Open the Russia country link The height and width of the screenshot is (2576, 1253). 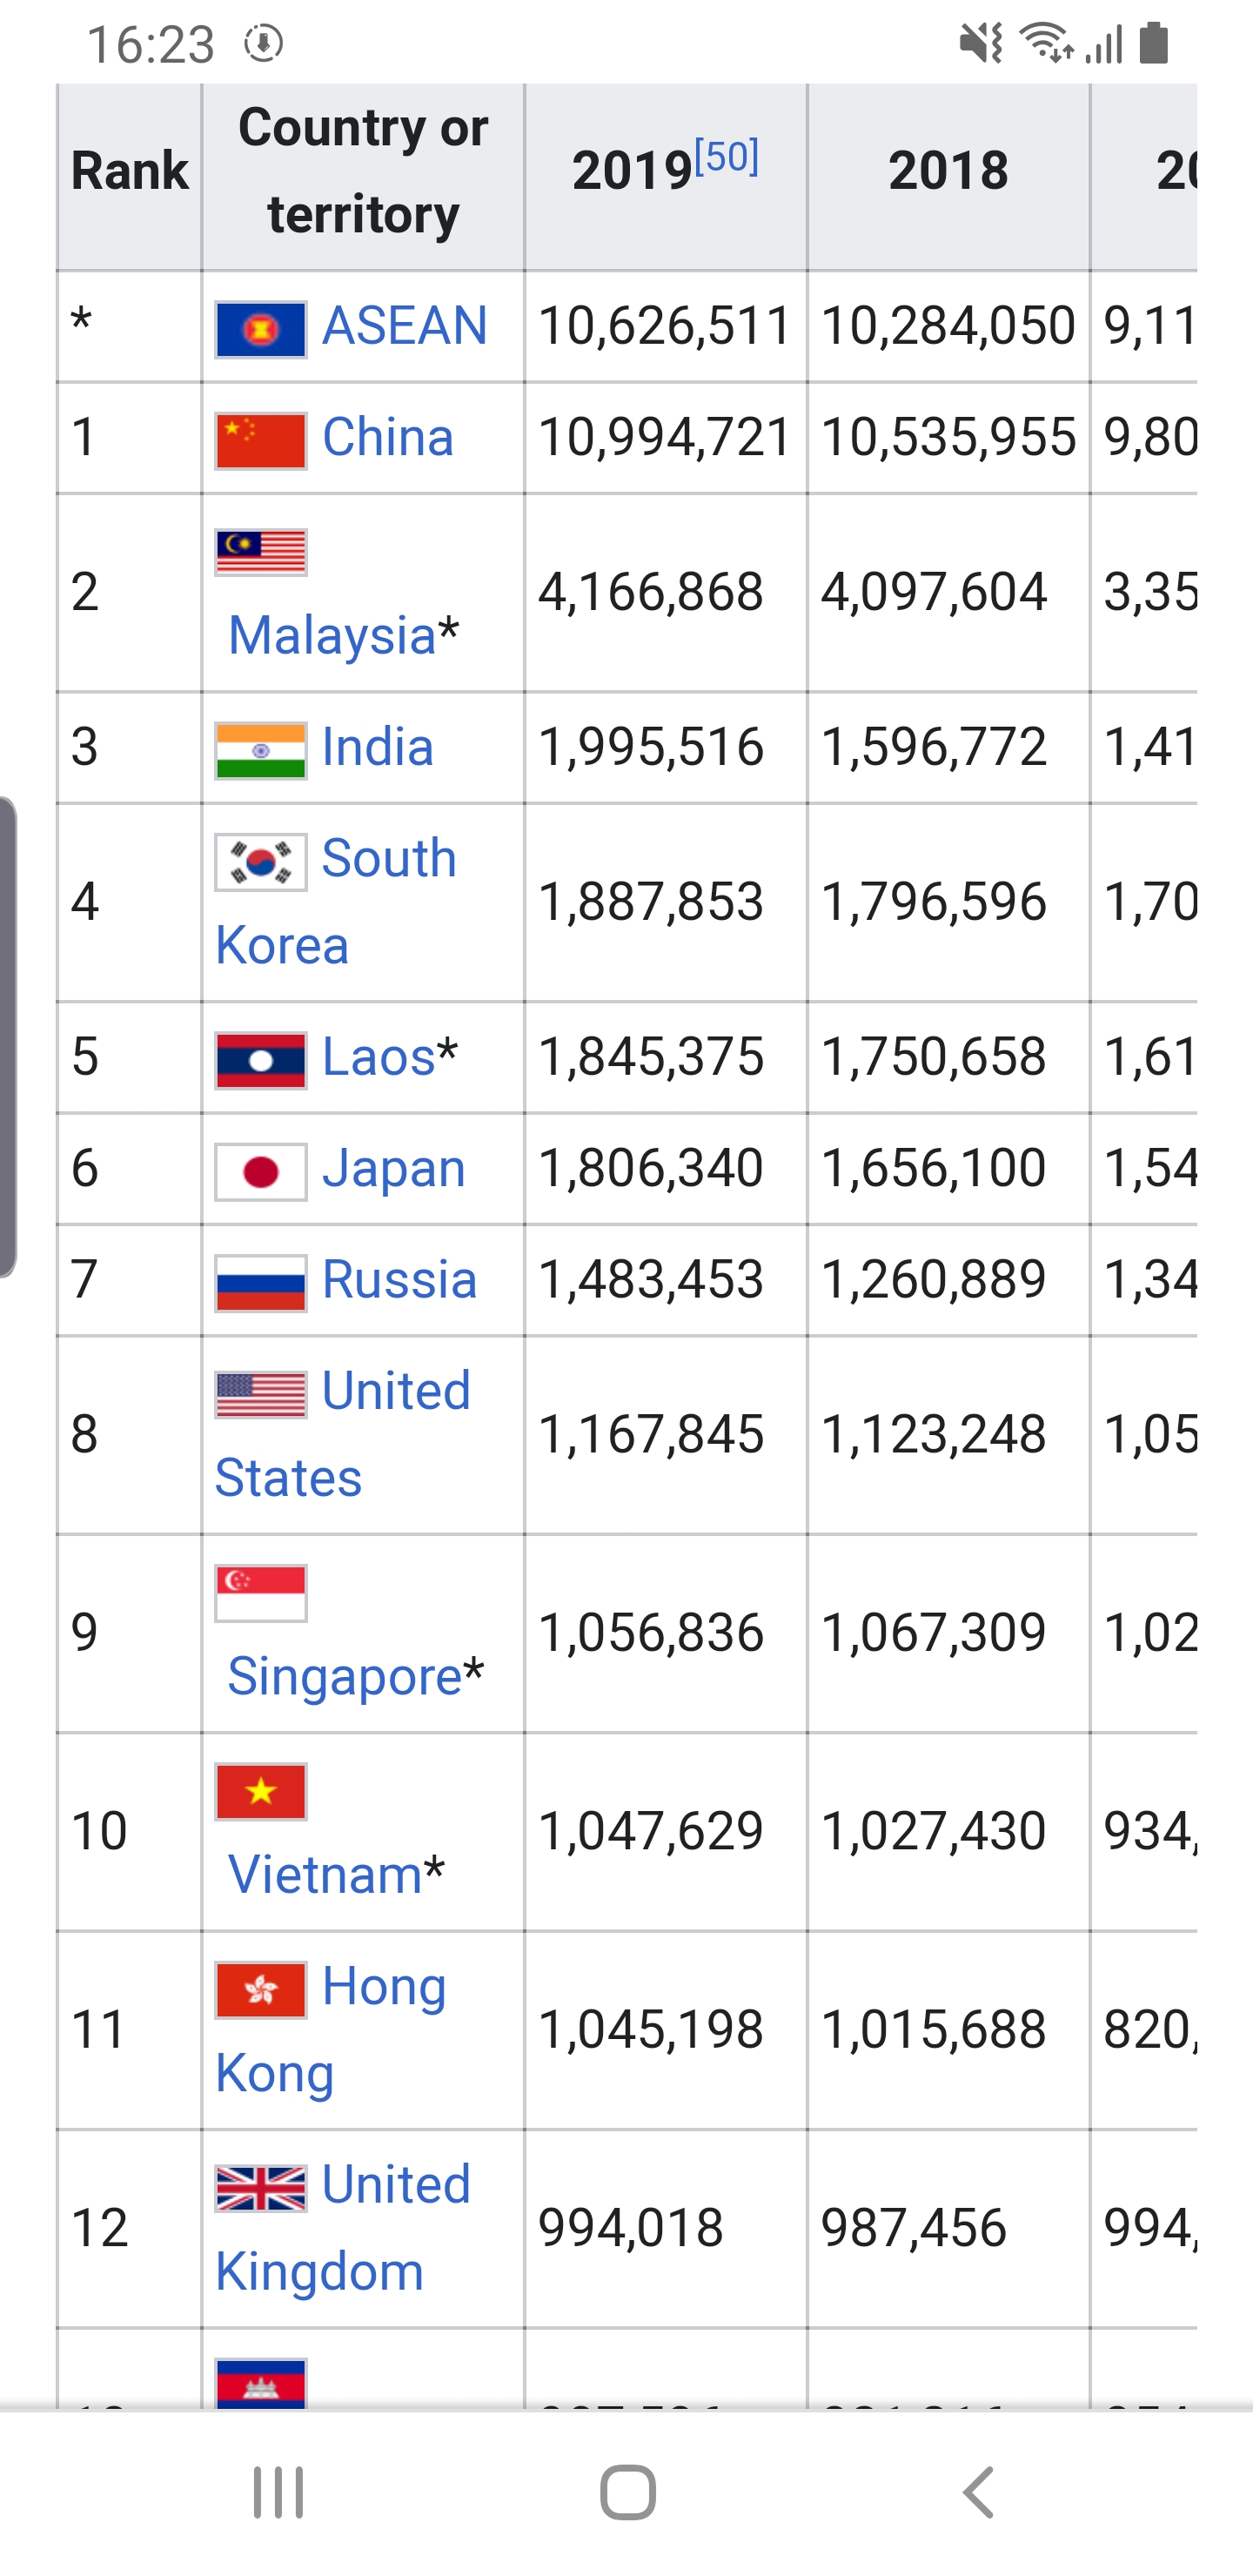tap(399, 1280)
